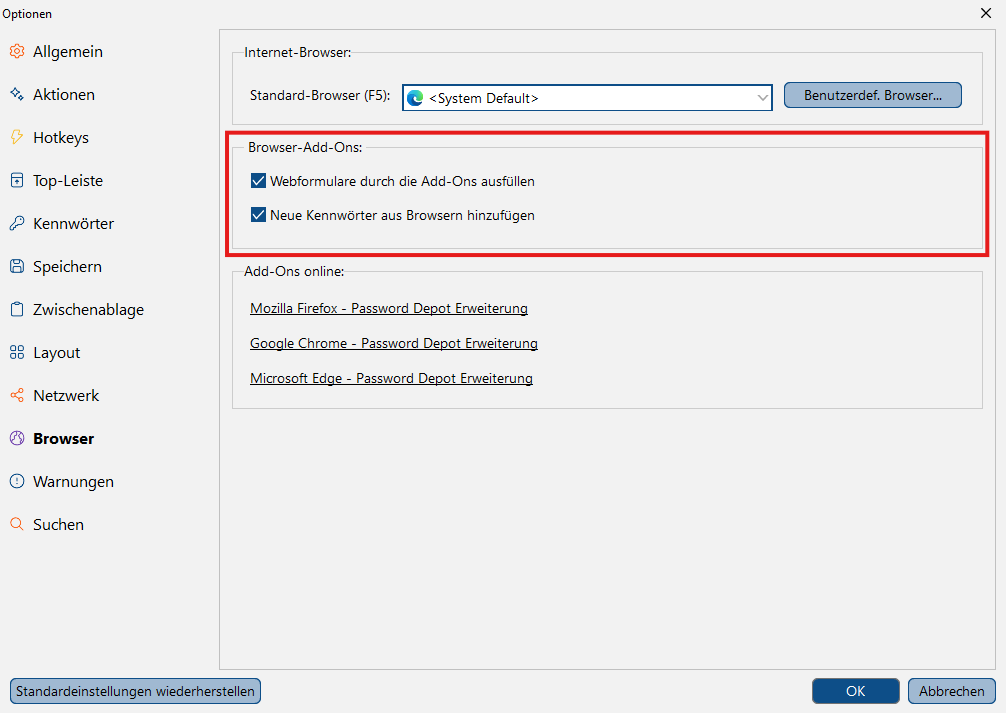
Task: Toggle Neue Kennwörter aus Browsern hinzufügen
Action: (259, 215)
